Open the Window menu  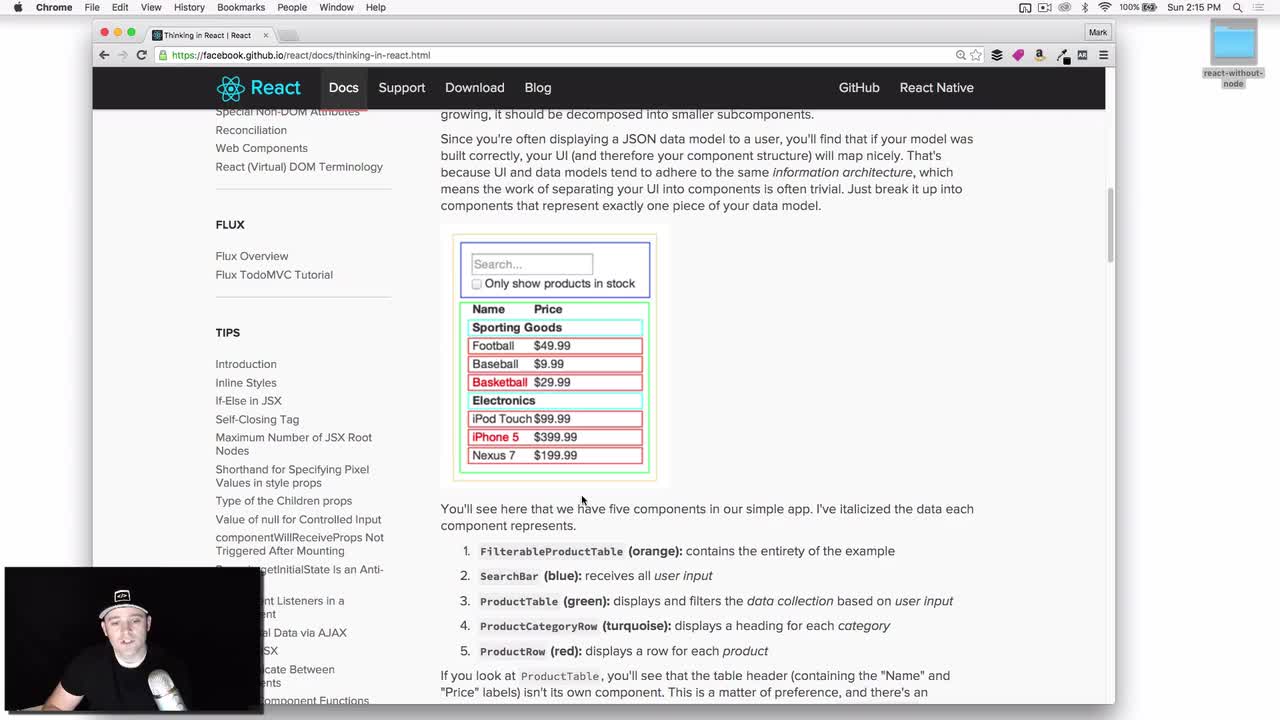(336, 7)
